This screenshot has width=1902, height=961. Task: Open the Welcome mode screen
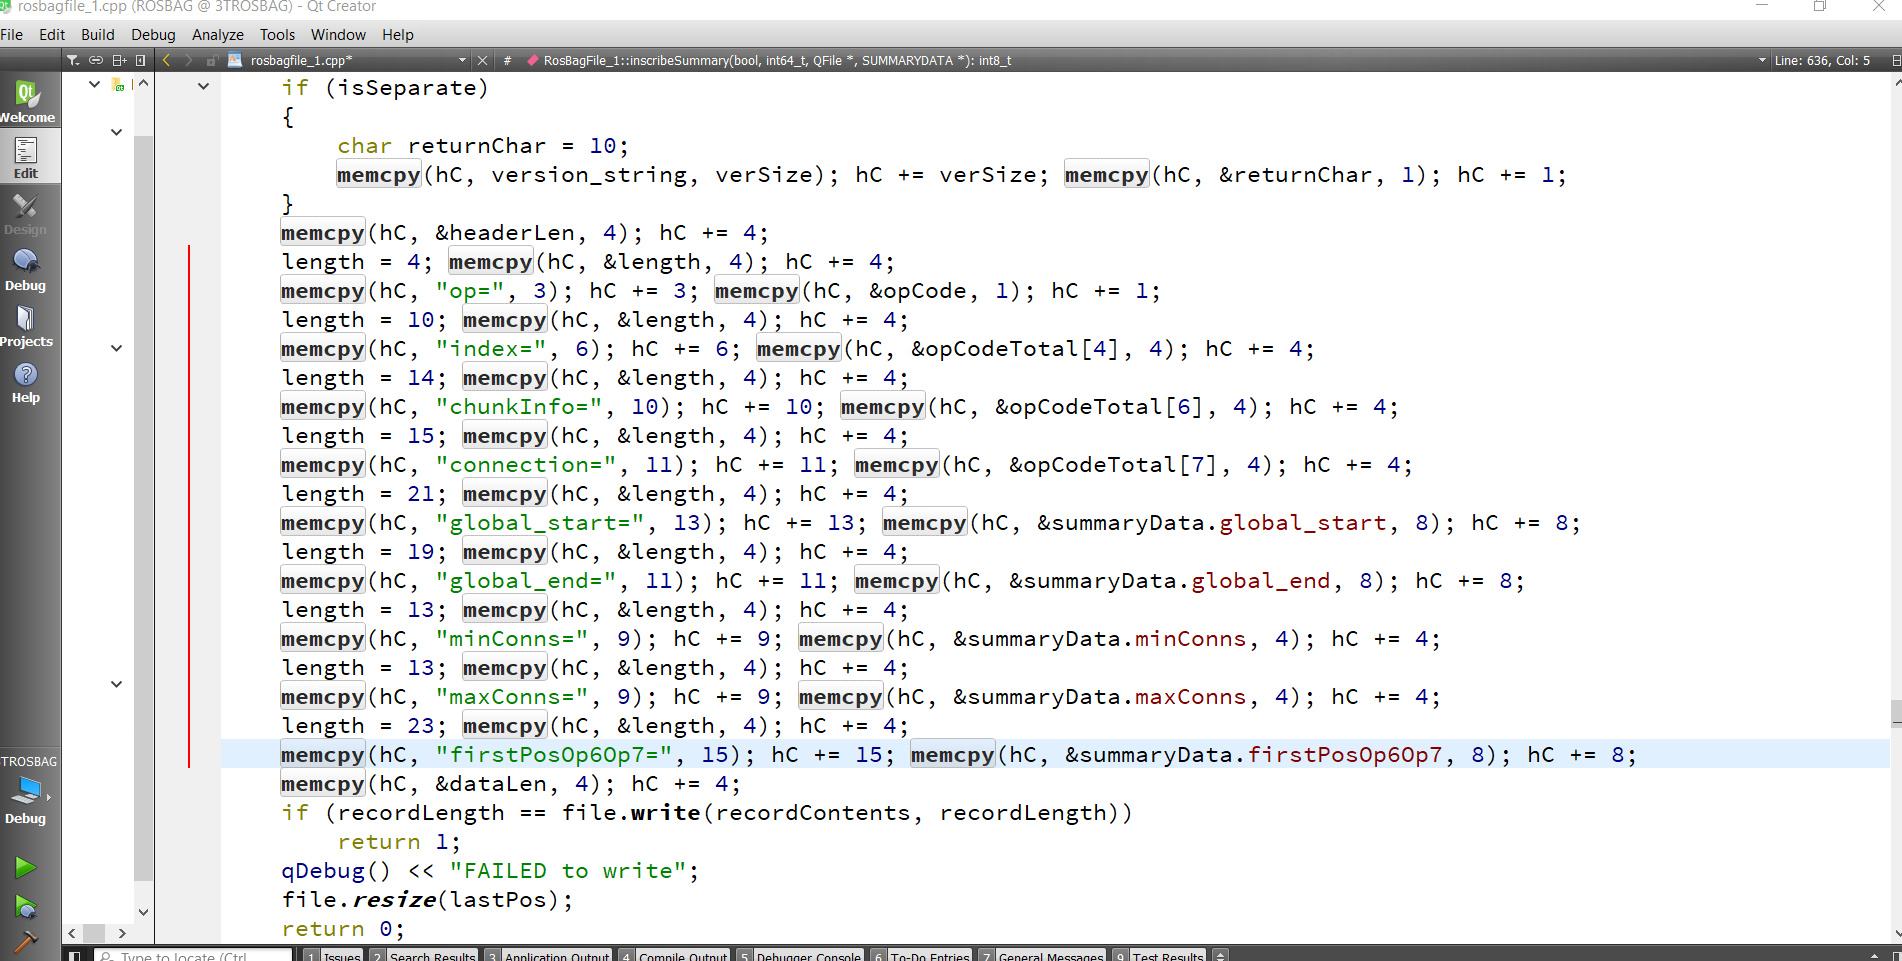[27, 97]
